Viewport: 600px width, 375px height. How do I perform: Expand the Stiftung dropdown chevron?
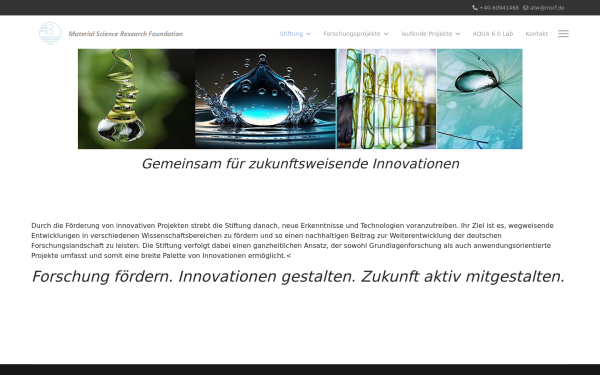(x=308, y=34)
